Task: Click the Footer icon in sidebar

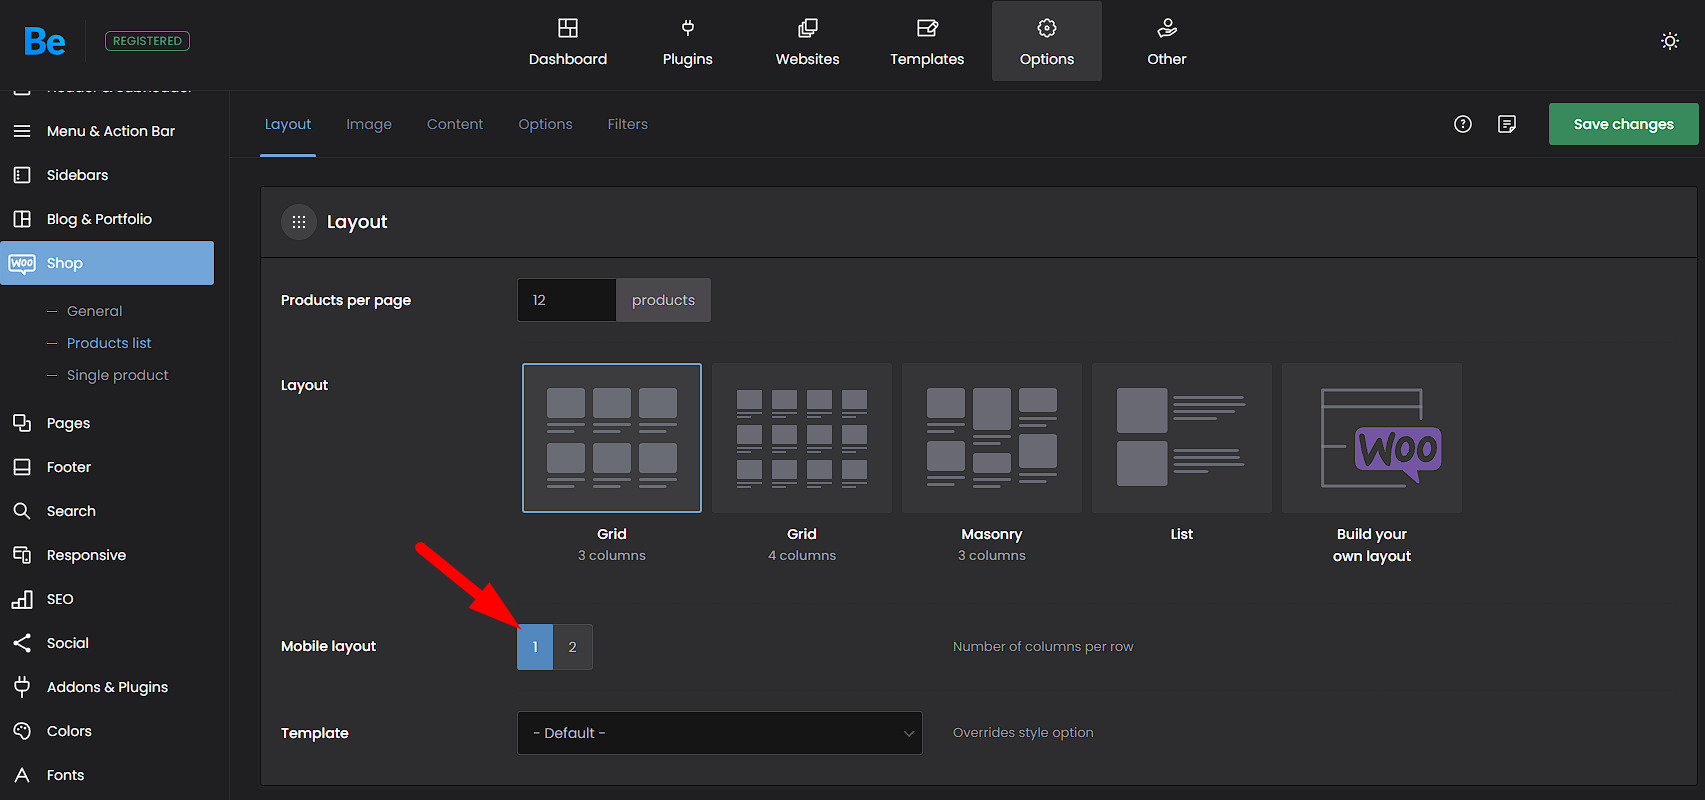Action: point(22,467)
